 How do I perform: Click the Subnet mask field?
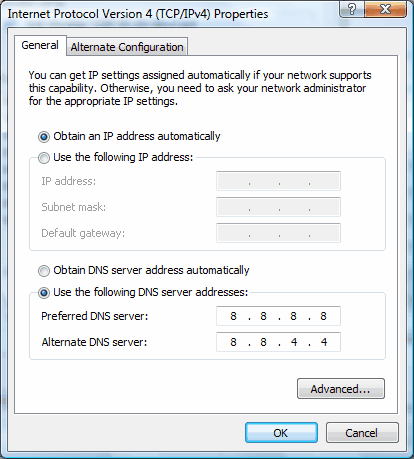coord(278,207)
